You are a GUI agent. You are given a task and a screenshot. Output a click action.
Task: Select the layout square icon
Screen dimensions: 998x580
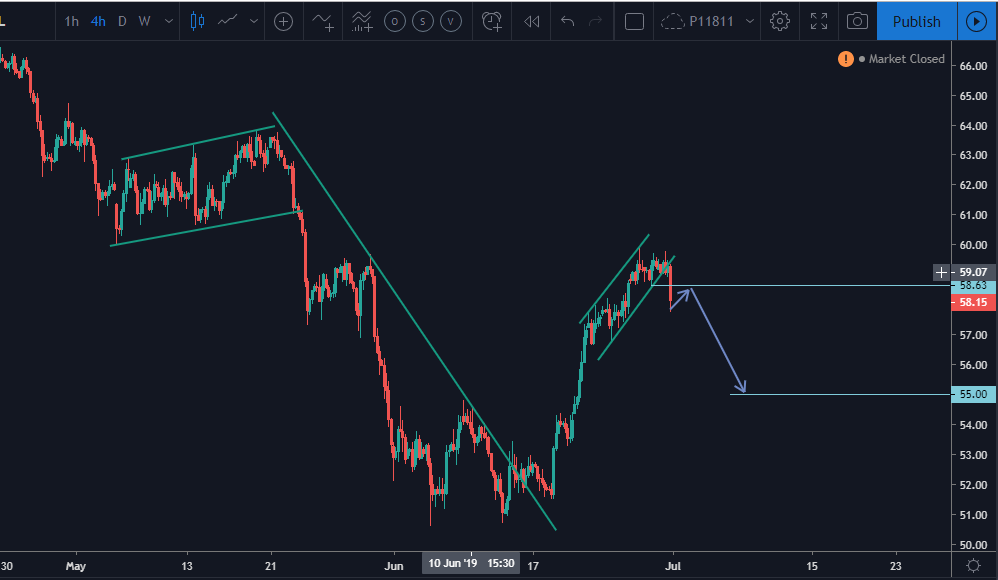635,22
